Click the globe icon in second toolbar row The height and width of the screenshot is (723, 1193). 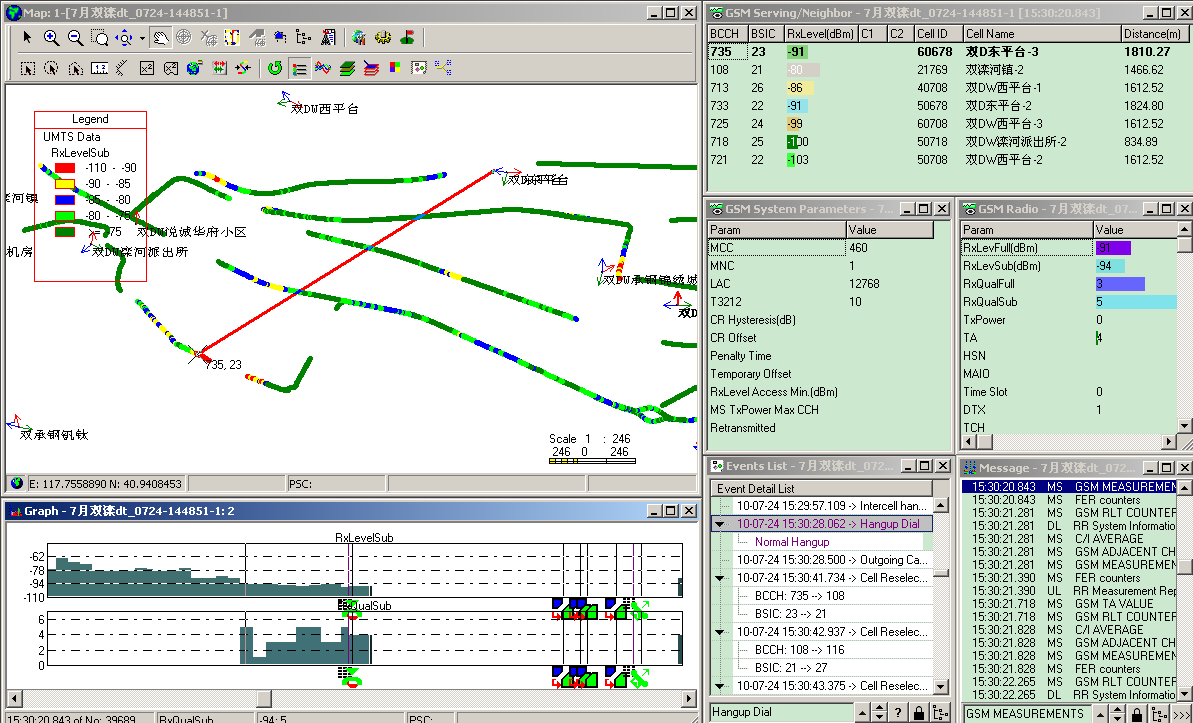(194, 68)
